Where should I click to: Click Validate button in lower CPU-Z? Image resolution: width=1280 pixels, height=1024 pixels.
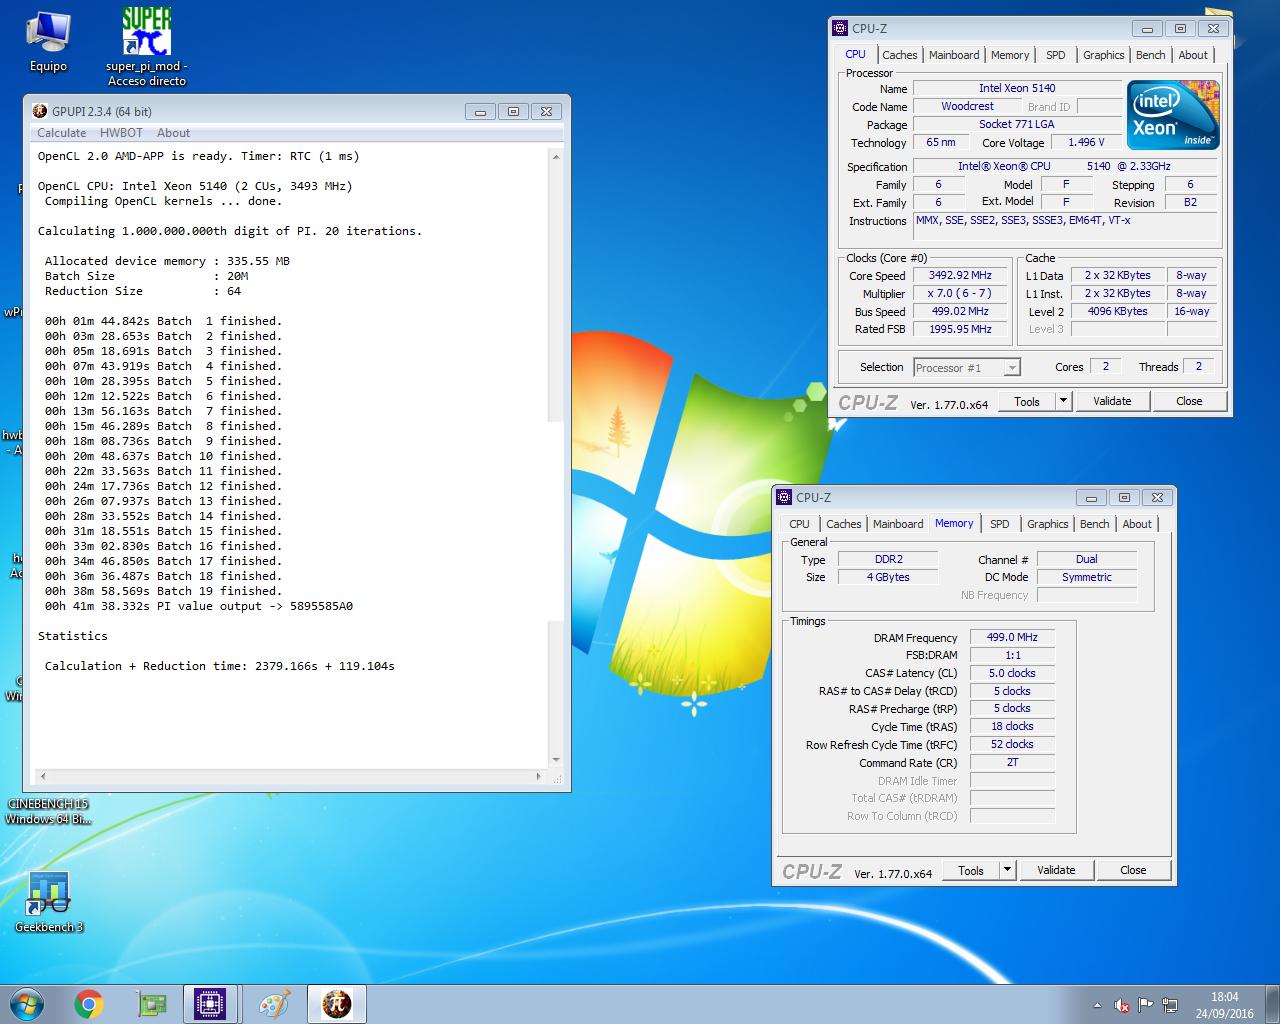click(1056, 870)
